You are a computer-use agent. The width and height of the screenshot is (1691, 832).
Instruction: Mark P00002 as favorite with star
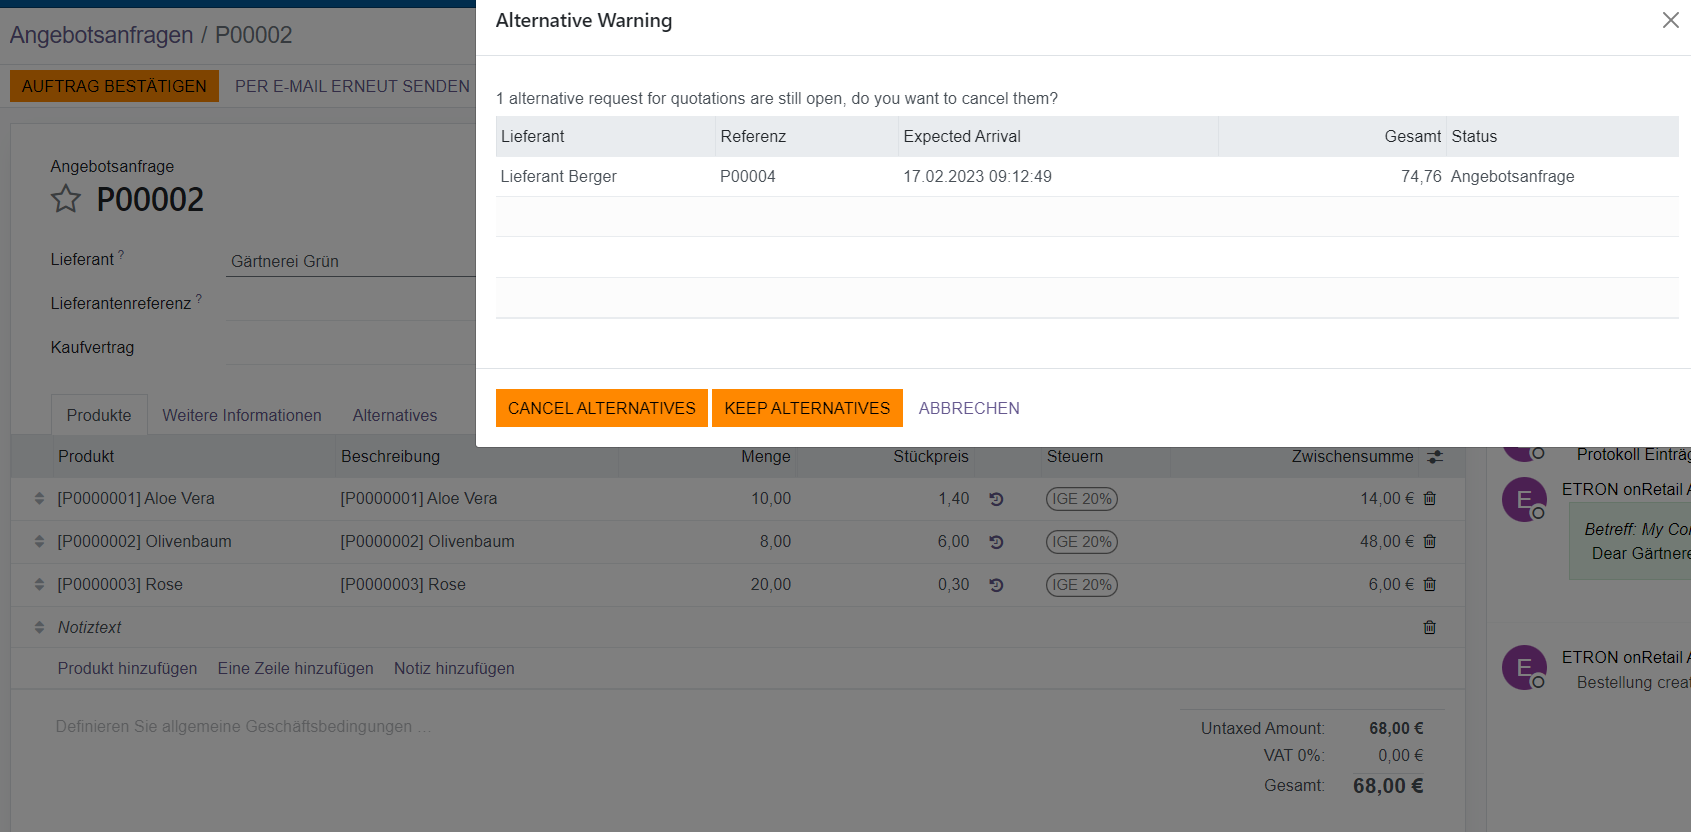(x=66, y=199)
